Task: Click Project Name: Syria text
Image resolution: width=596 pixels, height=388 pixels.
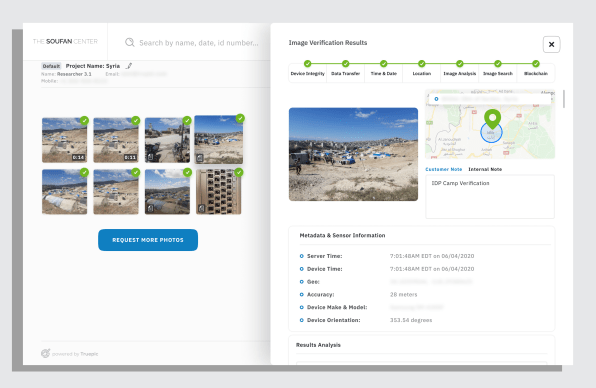Action: click(93, 66)
